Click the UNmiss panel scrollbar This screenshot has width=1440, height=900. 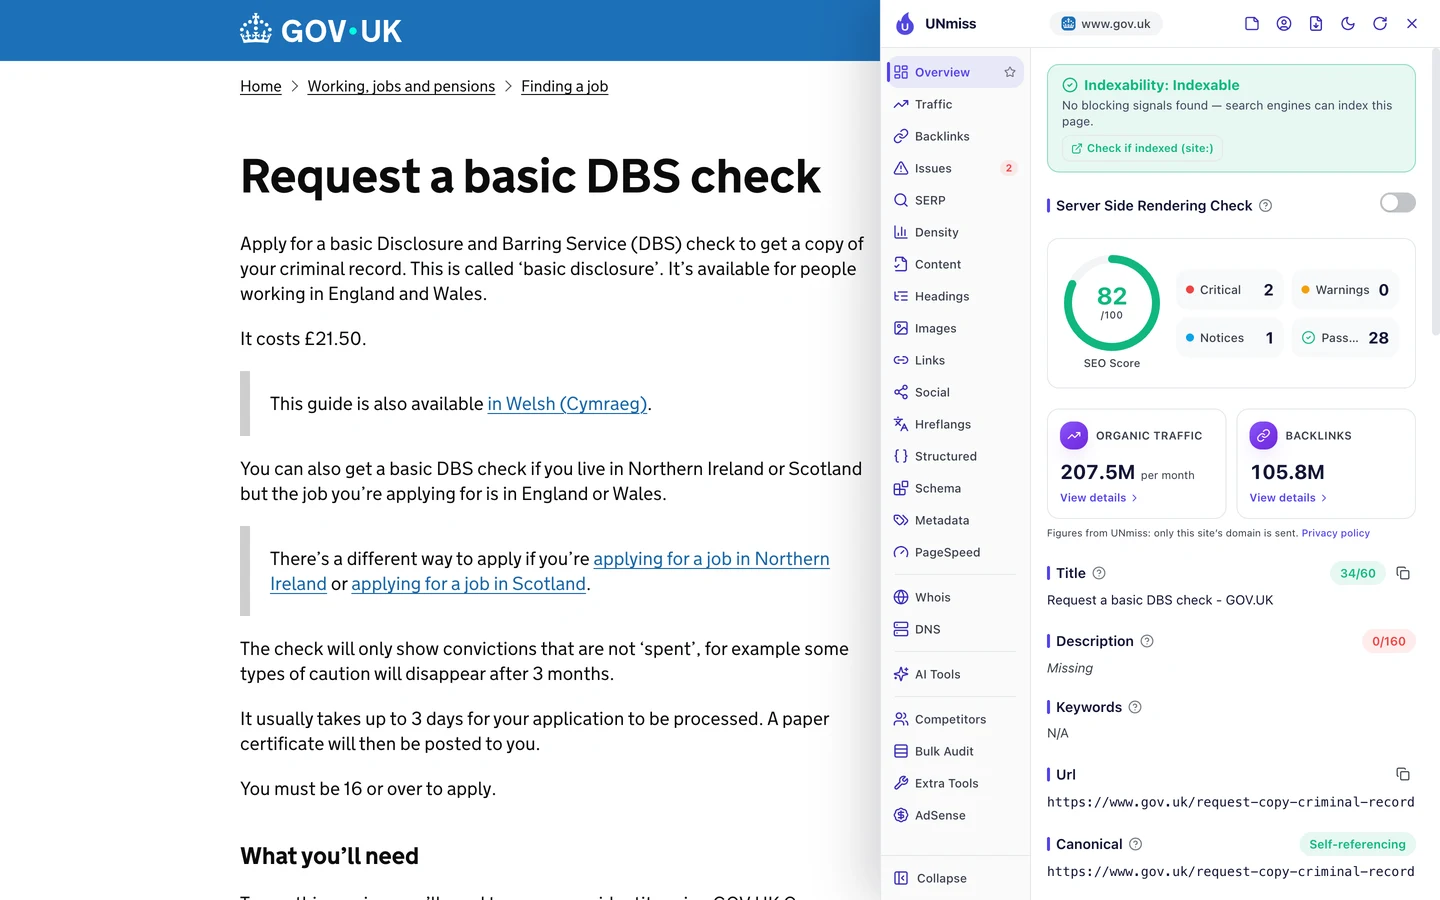[1435, 190]
